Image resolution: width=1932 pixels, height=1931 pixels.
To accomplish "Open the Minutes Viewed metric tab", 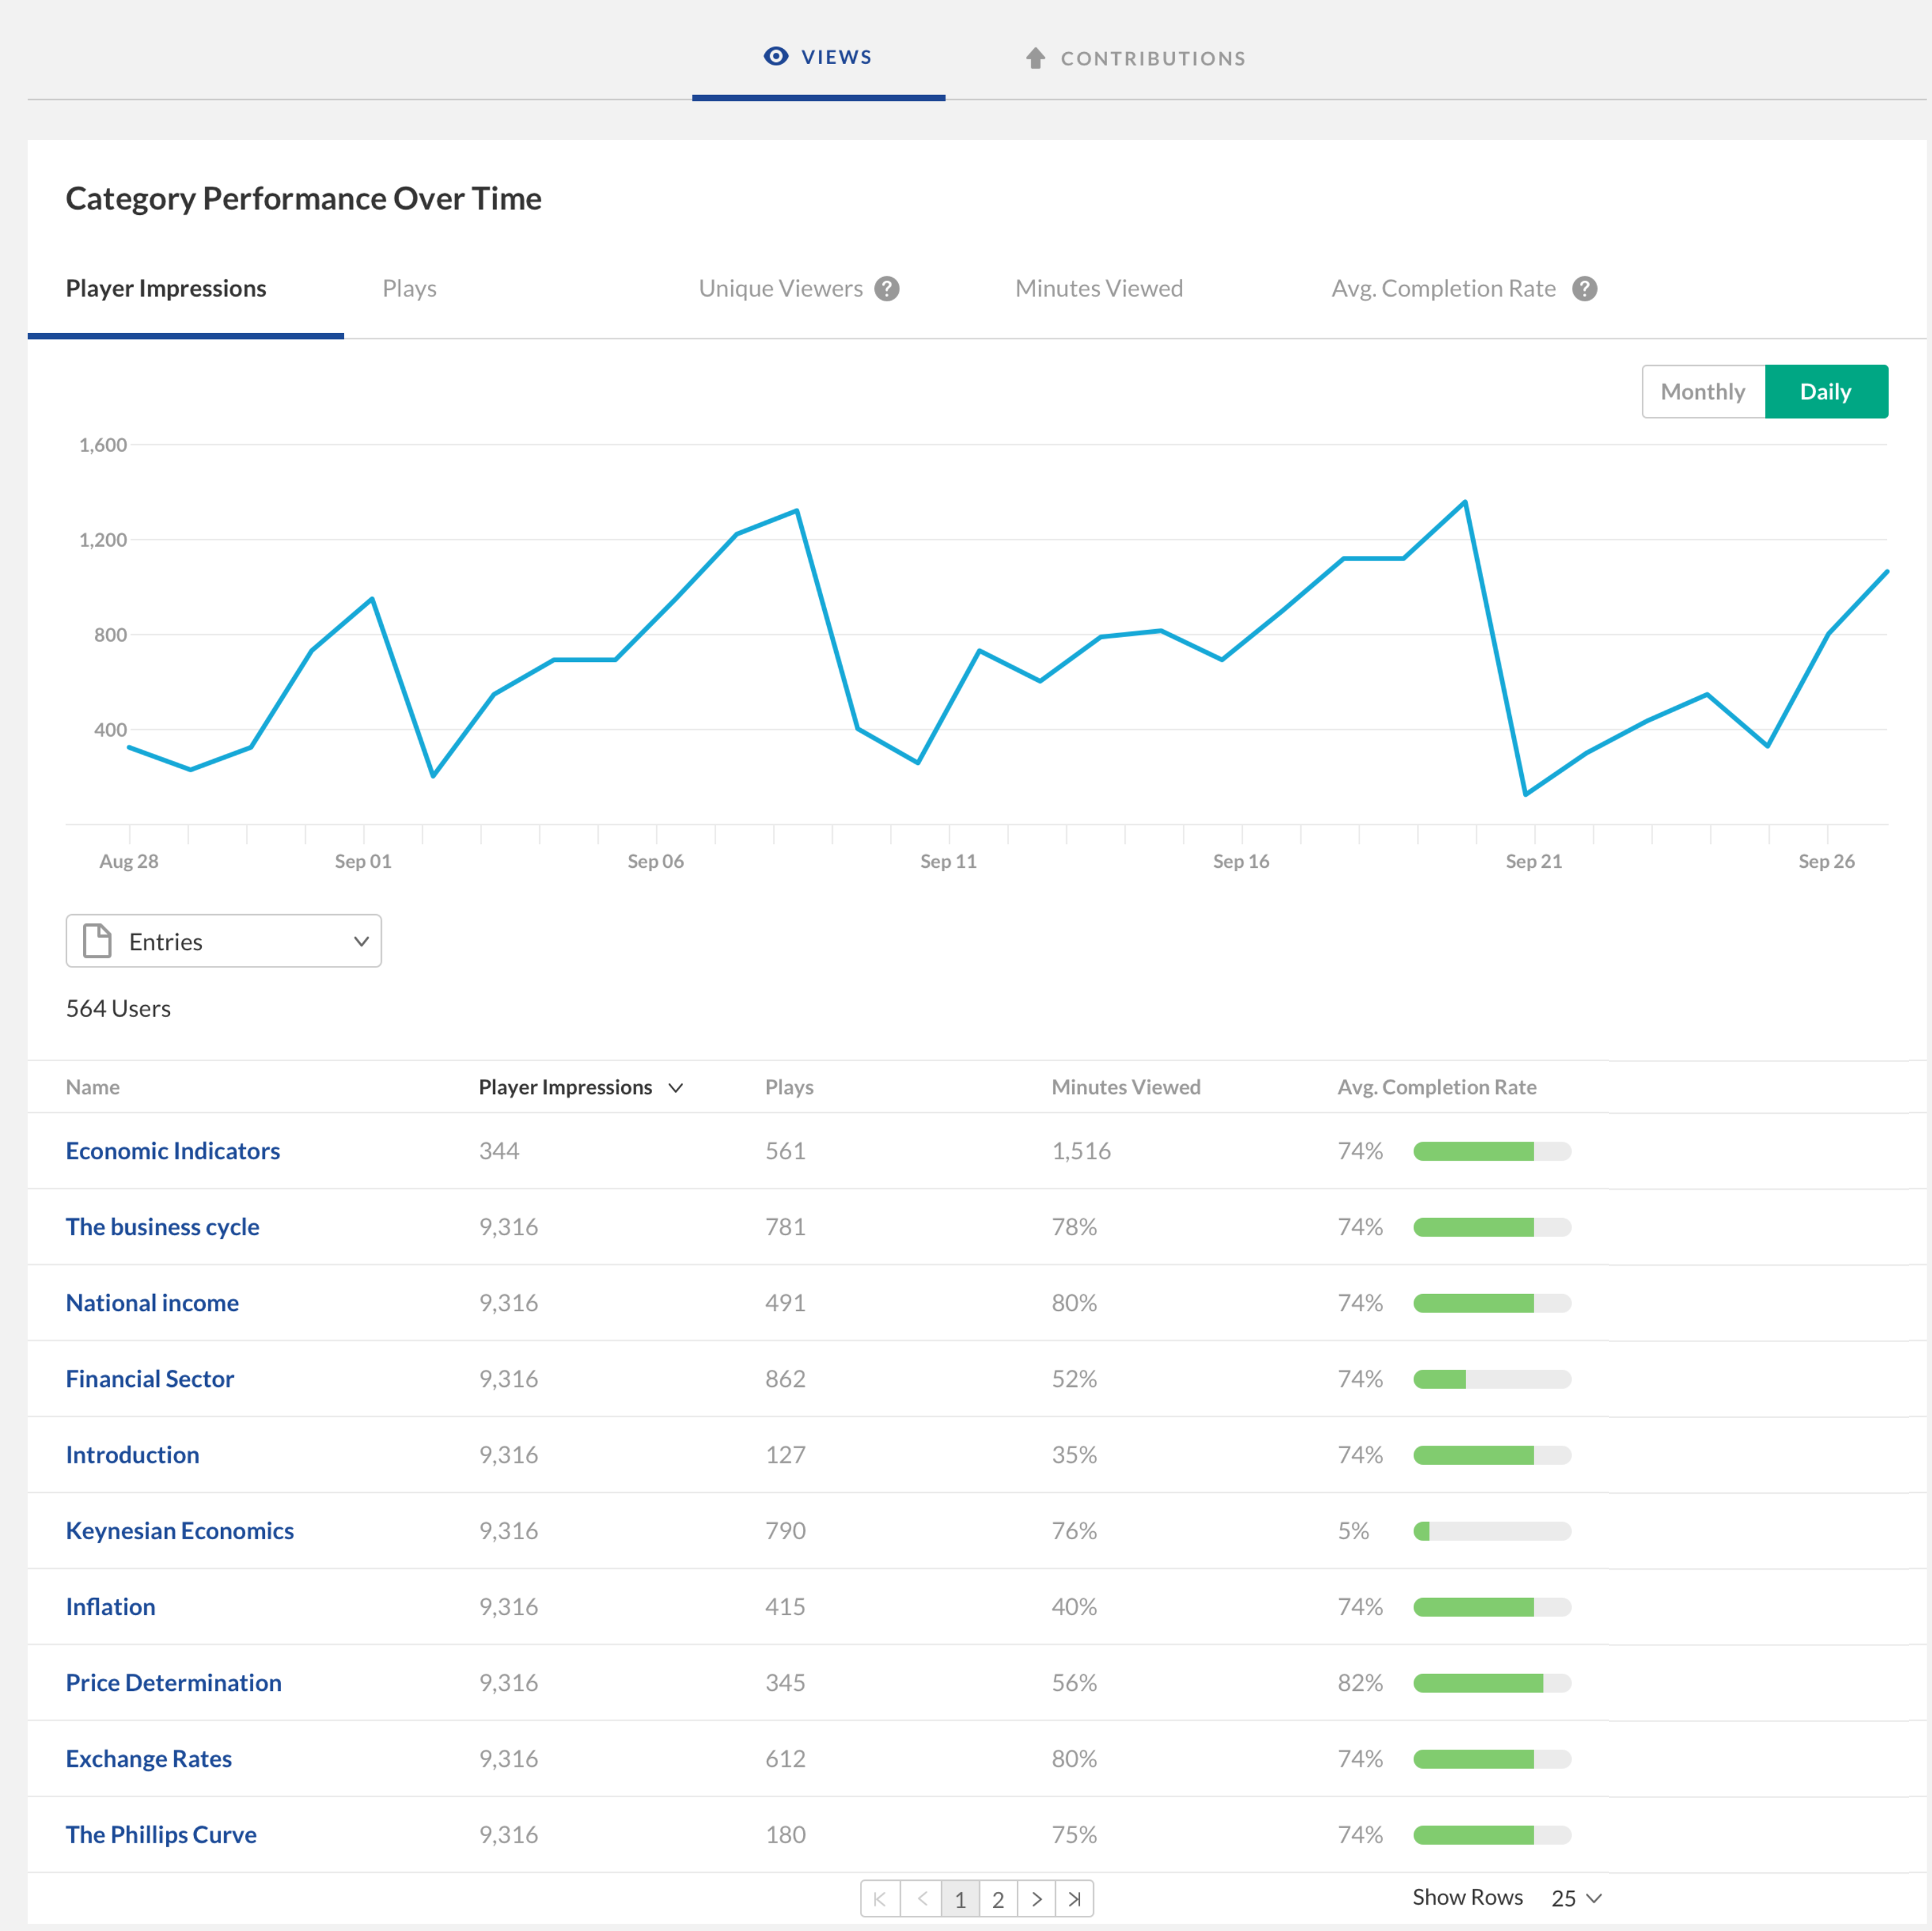I will 1098,289.
